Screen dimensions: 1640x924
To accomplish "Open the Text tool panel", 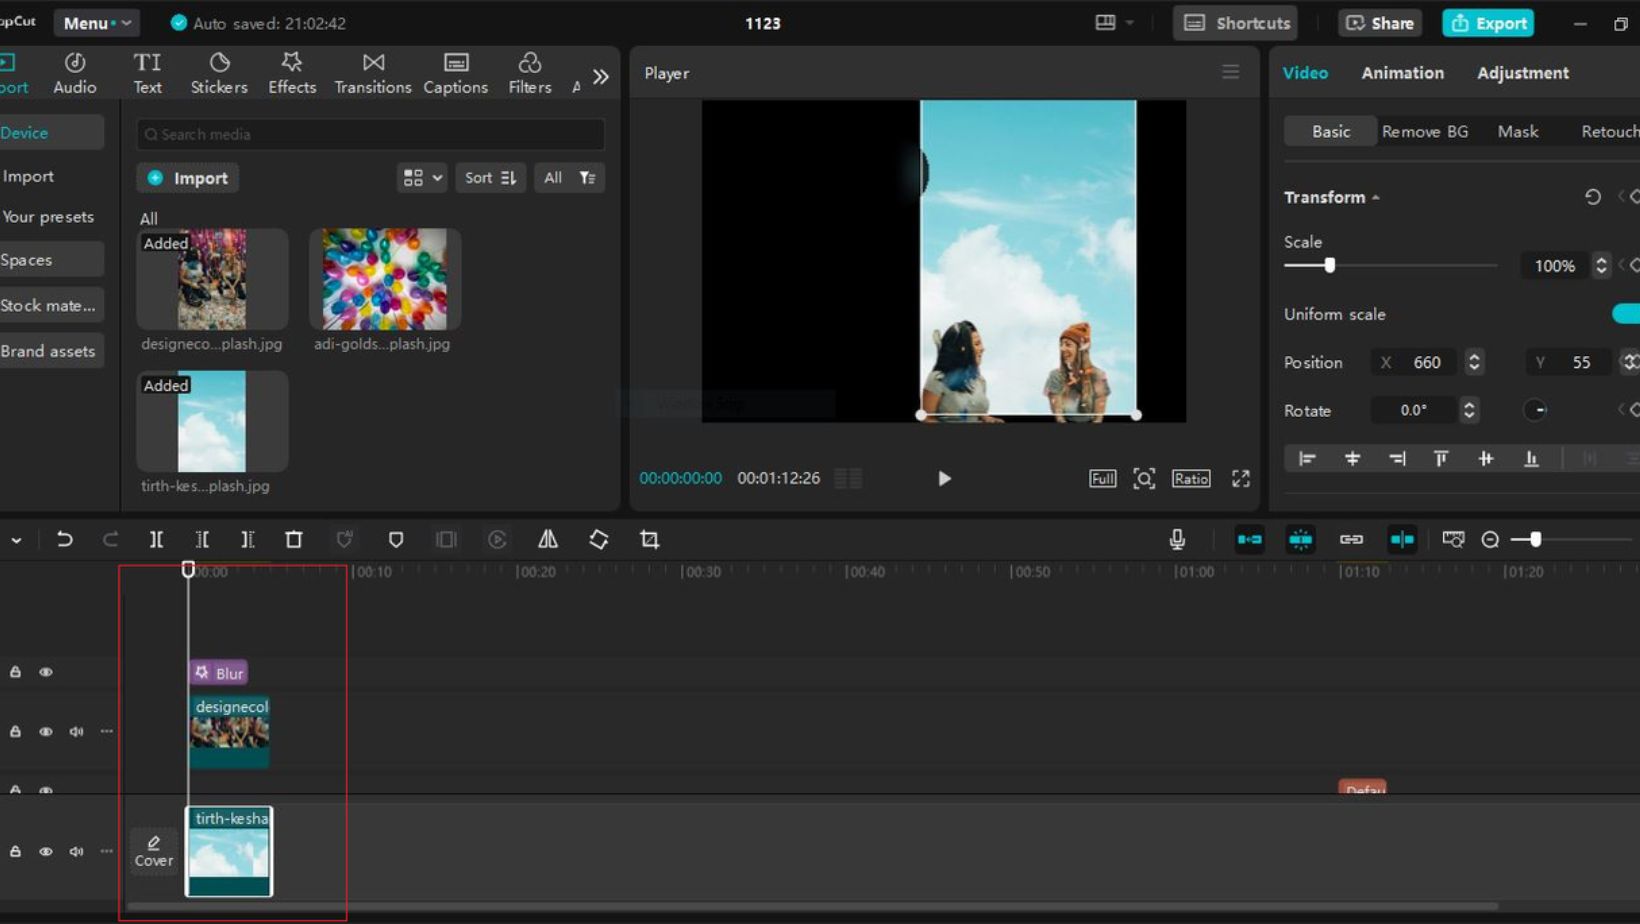I will click(x=147, y=73).
